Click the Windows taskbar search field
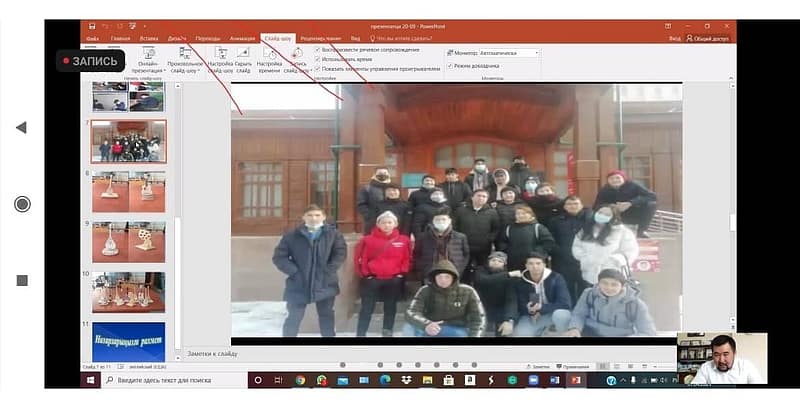The width and height of the screenshot is (800, 410). point(174,380)
